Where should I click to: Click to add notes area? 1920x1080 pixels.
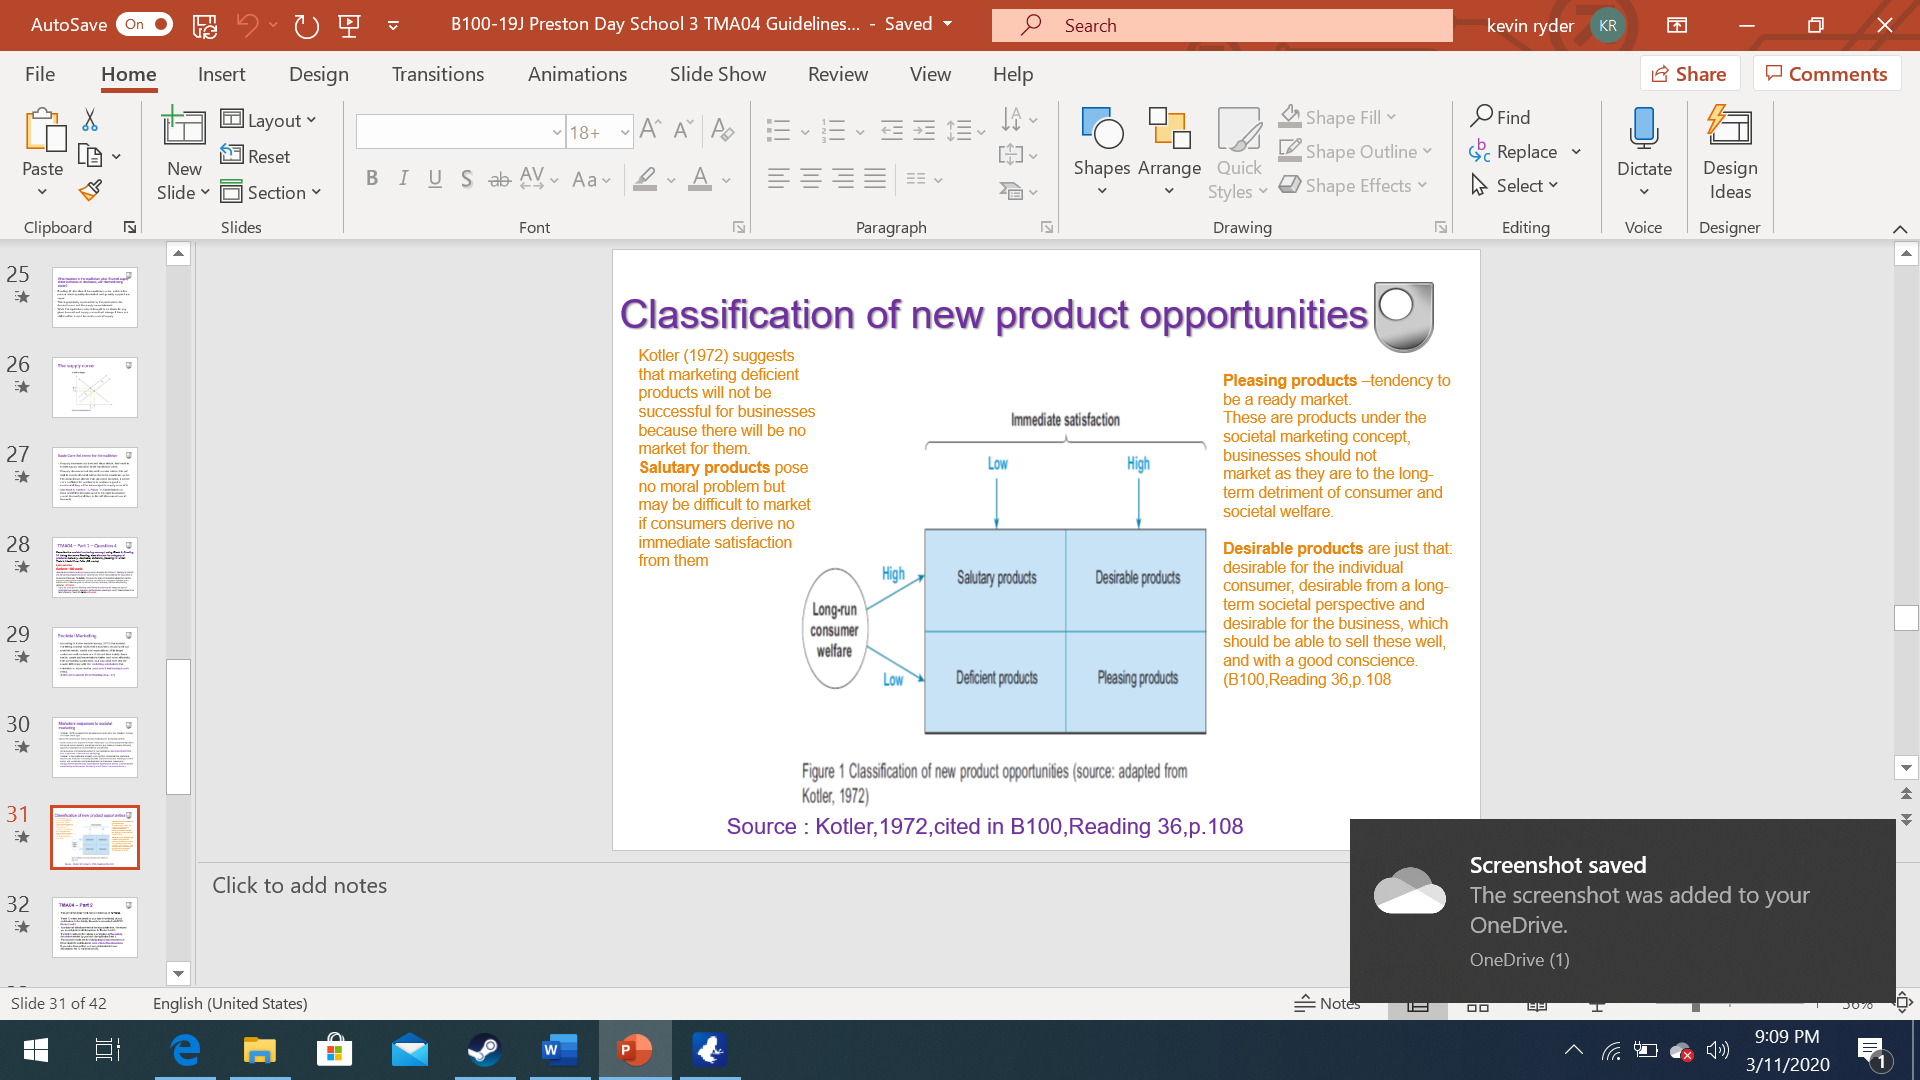click(x=300, y=886)
